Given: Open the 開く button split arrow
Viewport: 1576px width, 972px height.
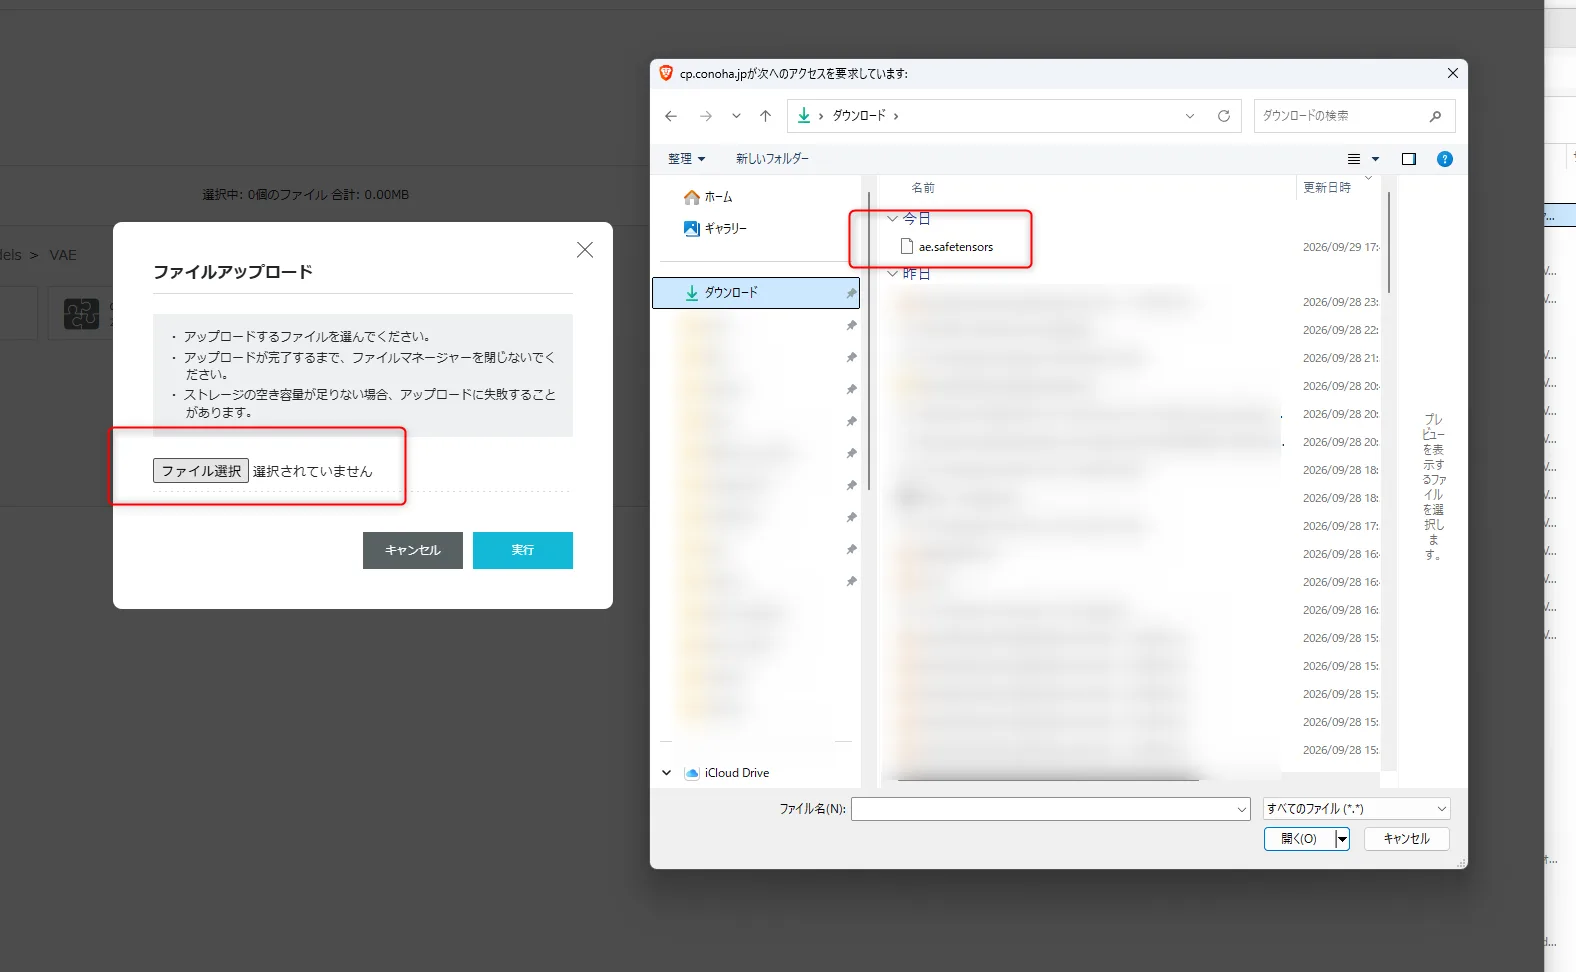Looking at the screenshot, I should 1342,839.
